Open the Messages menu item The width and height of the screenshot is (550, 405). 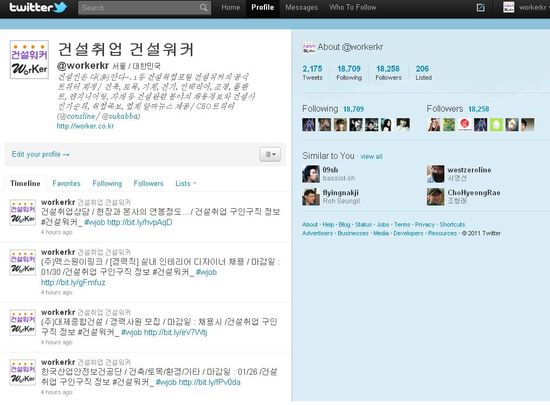301,7
